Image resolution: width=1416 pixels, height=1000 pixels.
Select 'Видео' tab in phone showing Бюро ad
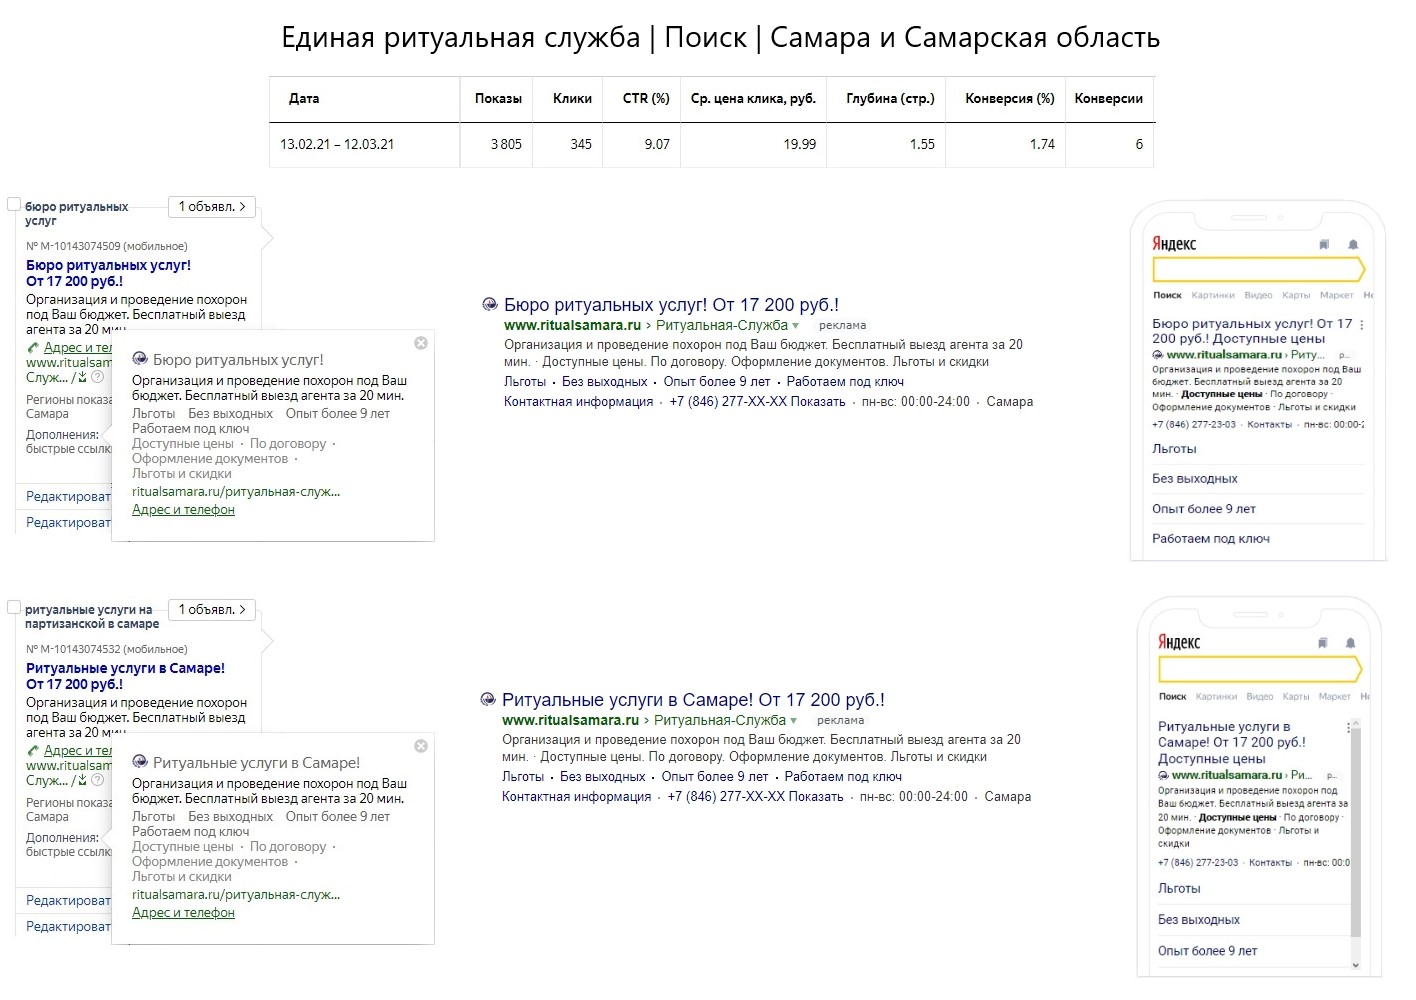pyautogui.click(x=1258, y=295)
